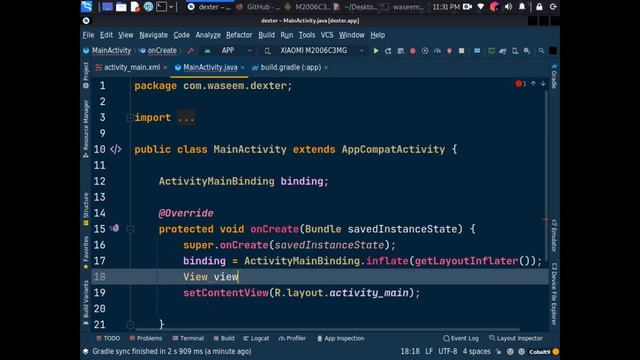Viewport: 640px width, 360px height.
Task: Switch to the activity_main.xml tab
Action: click(x=132, y=67)
